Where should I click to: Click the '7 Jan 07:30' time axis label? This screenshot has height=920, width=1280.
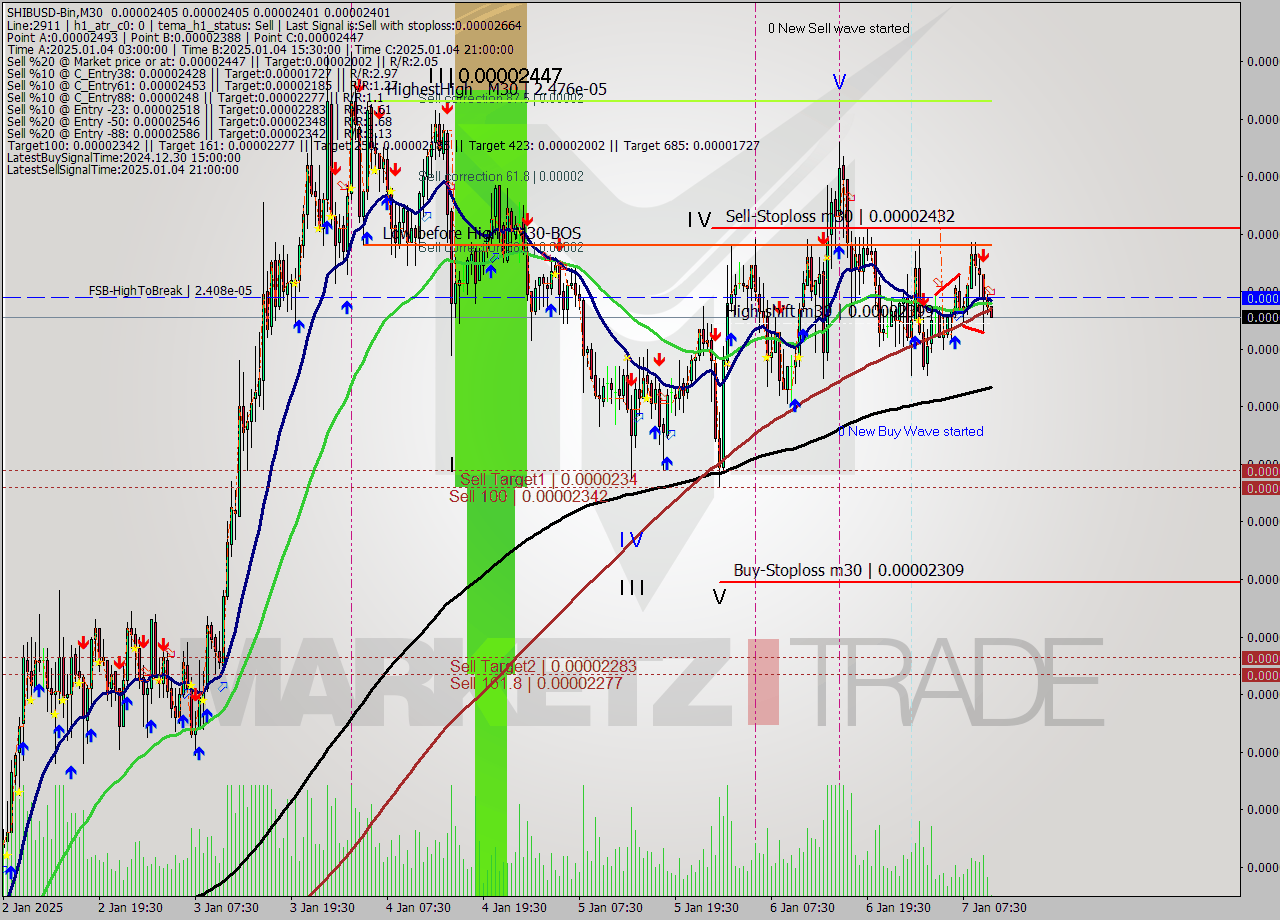[x=994, y=908]
